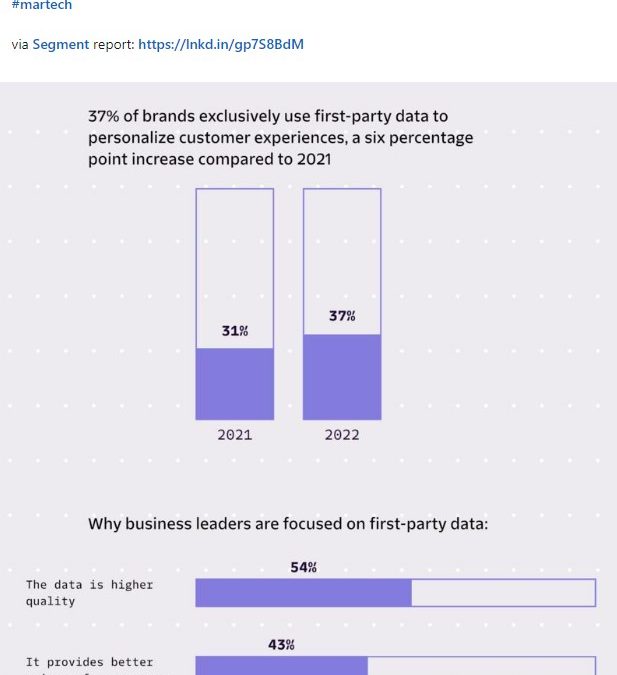
Task: Click the 'Why business leaders are focused' heading
Action: coord(288,523)
